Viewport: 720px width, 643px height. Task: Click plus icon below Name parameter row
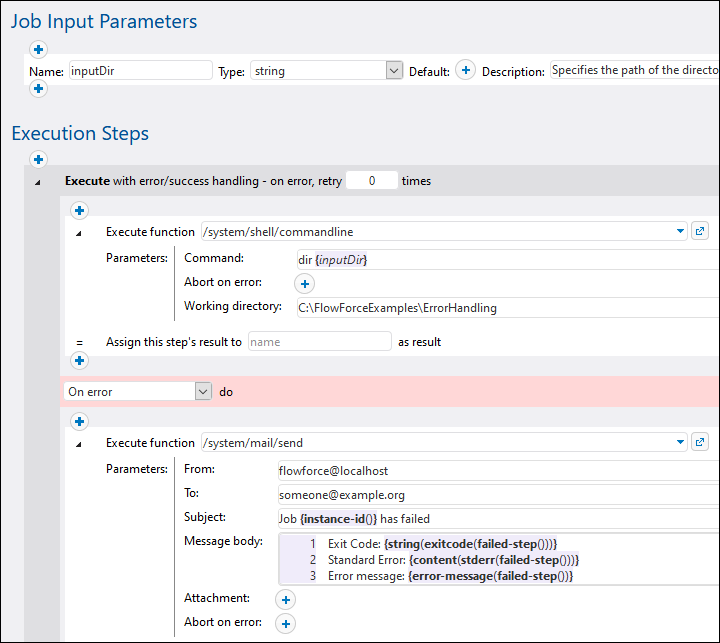38,89
